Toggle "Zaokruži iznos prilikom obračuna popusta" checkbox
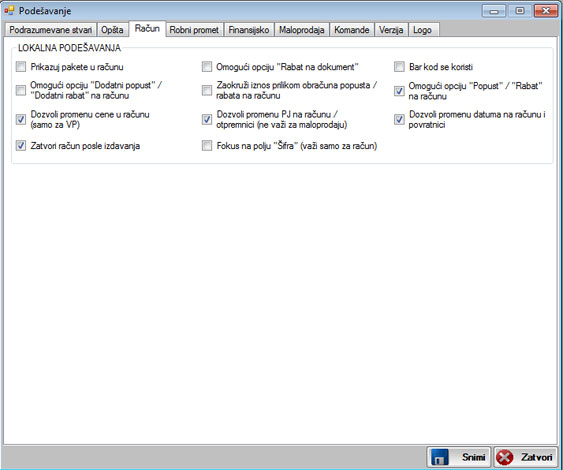The image size is (563, 470). 207,90
